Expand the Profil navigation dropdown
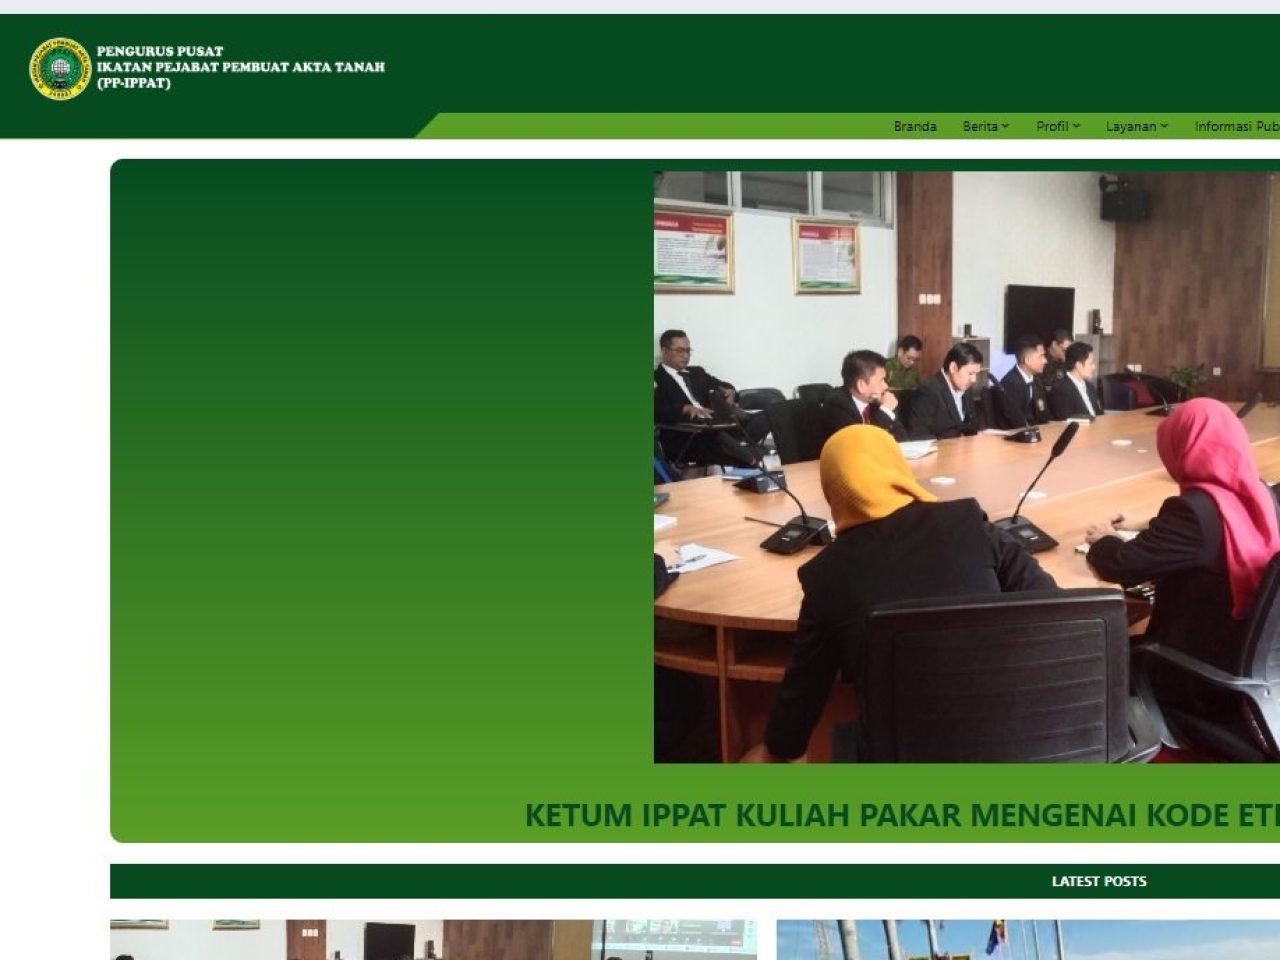 [x=1053, y=127]
